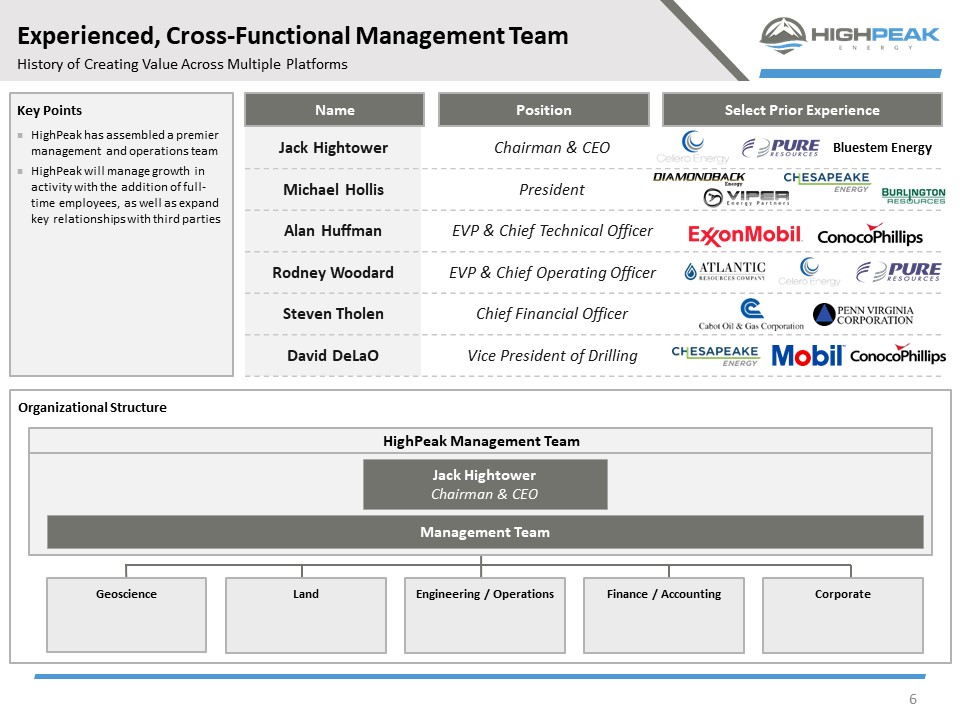960x720 pixels.
Task: Select Jack Hightower in the Name column
Action: coord(333,148)
